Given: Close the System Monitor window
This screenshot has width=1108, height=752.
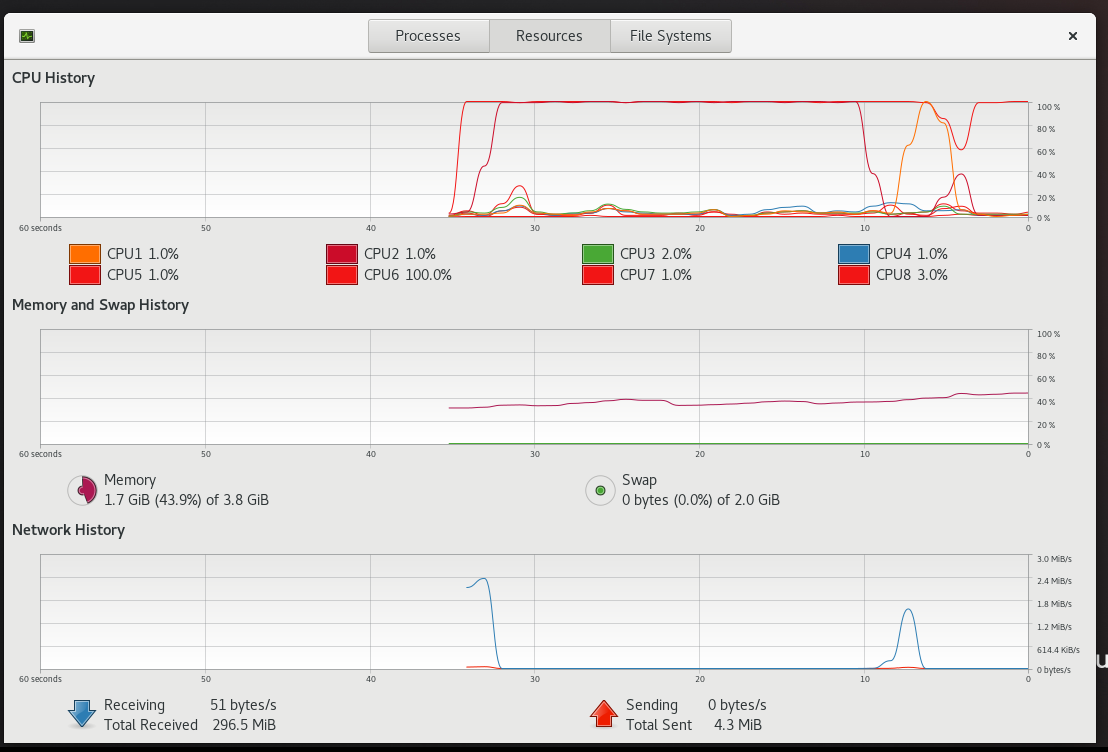Looking at the screenshot, I should pos(1073,36).
